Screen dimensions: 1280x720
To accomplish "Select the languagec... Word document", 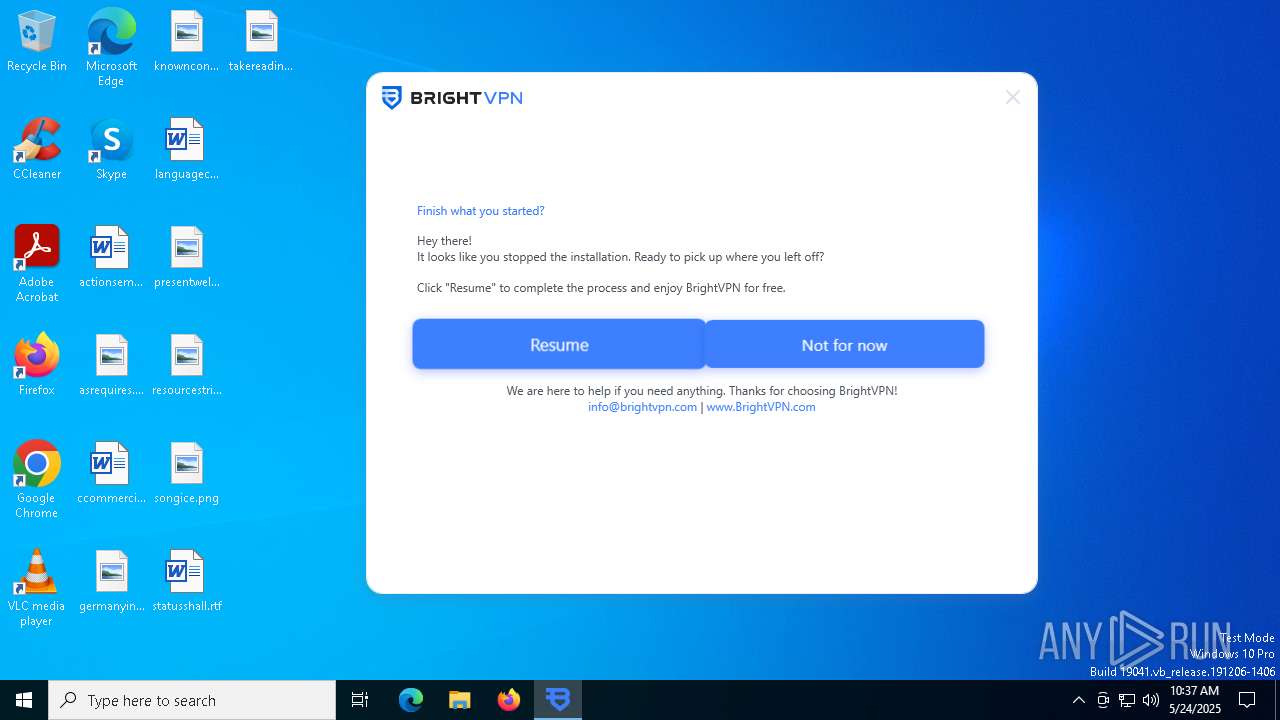I will 186,150.
